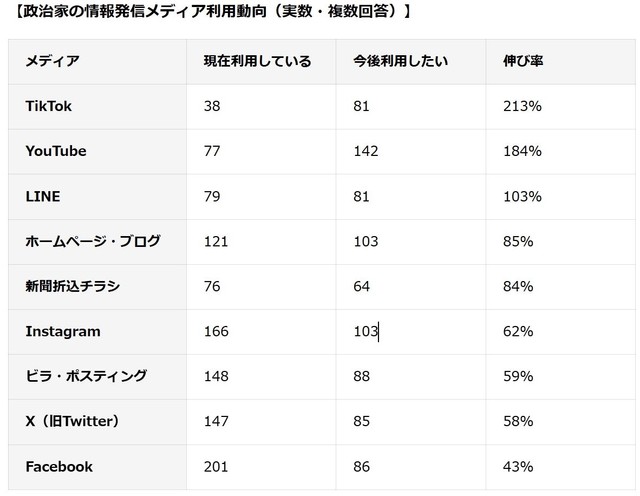This screenshot has height=496, width=640.
Task: Click the 201 value in the Facebook row
Action: point(216,466)
